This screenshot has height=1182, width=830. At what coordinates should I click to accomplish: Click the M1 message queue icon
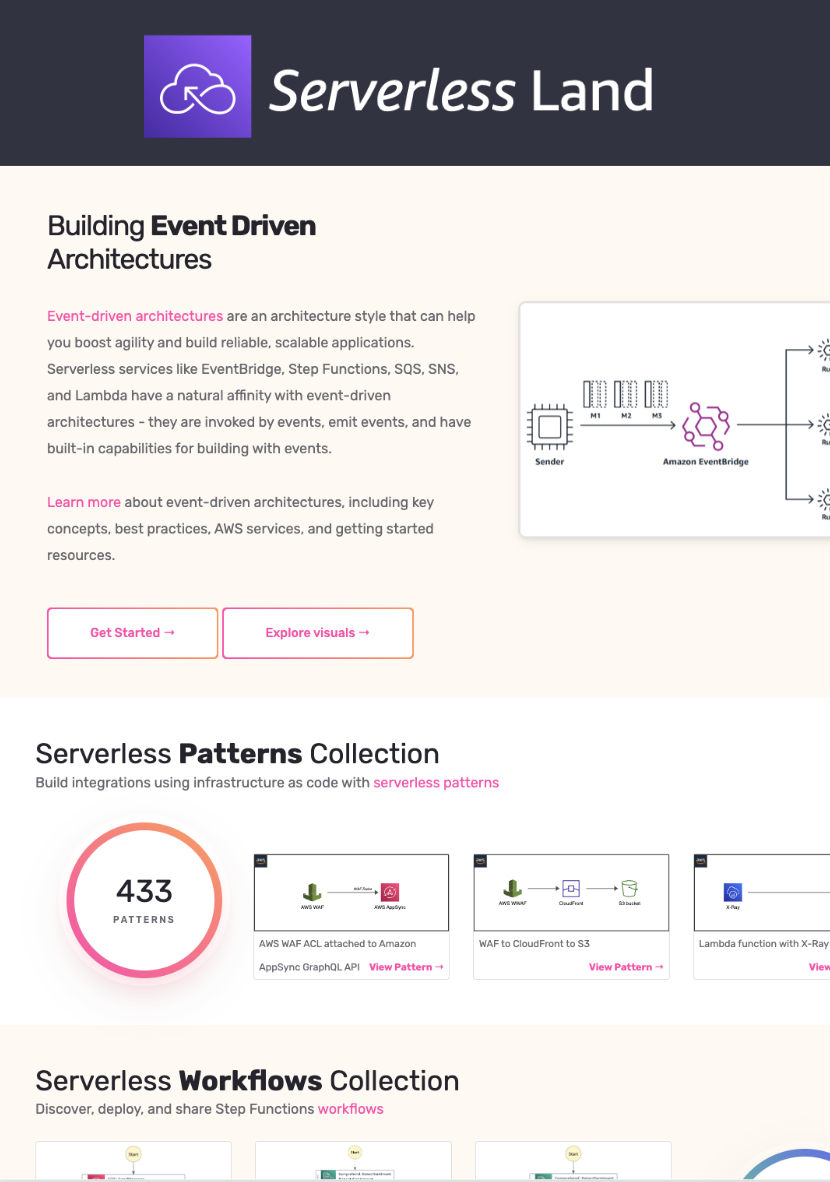click(595, 394)
